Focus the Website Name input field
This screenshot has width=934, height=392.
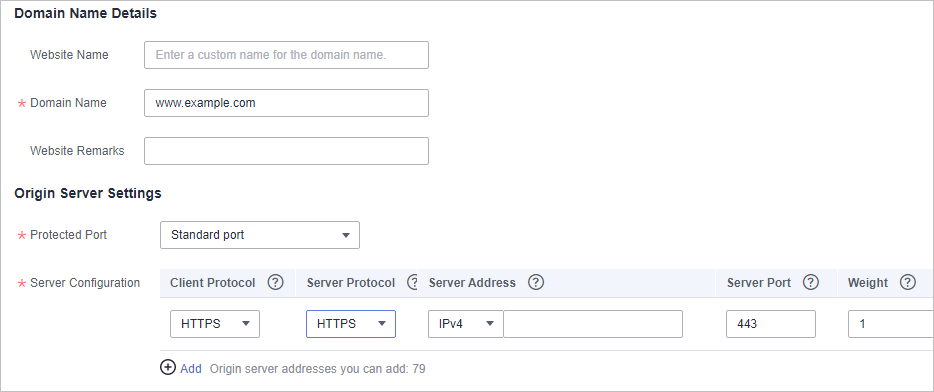tap(286, 55)
